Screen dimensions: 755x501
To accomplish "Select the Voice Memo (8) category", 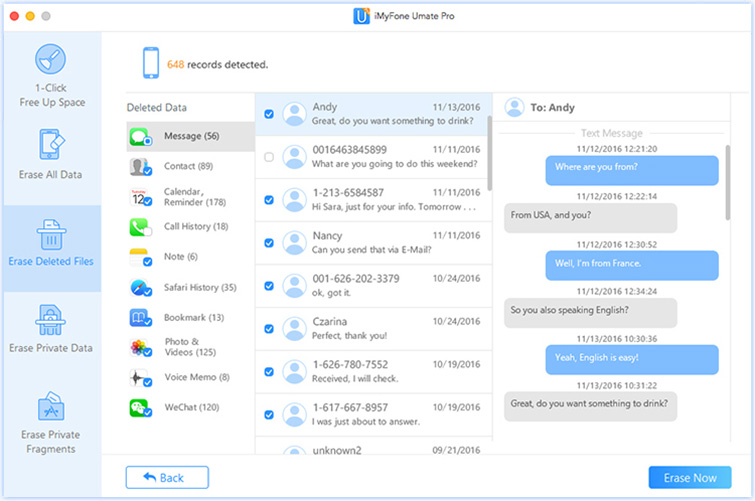I will [191, 377].
